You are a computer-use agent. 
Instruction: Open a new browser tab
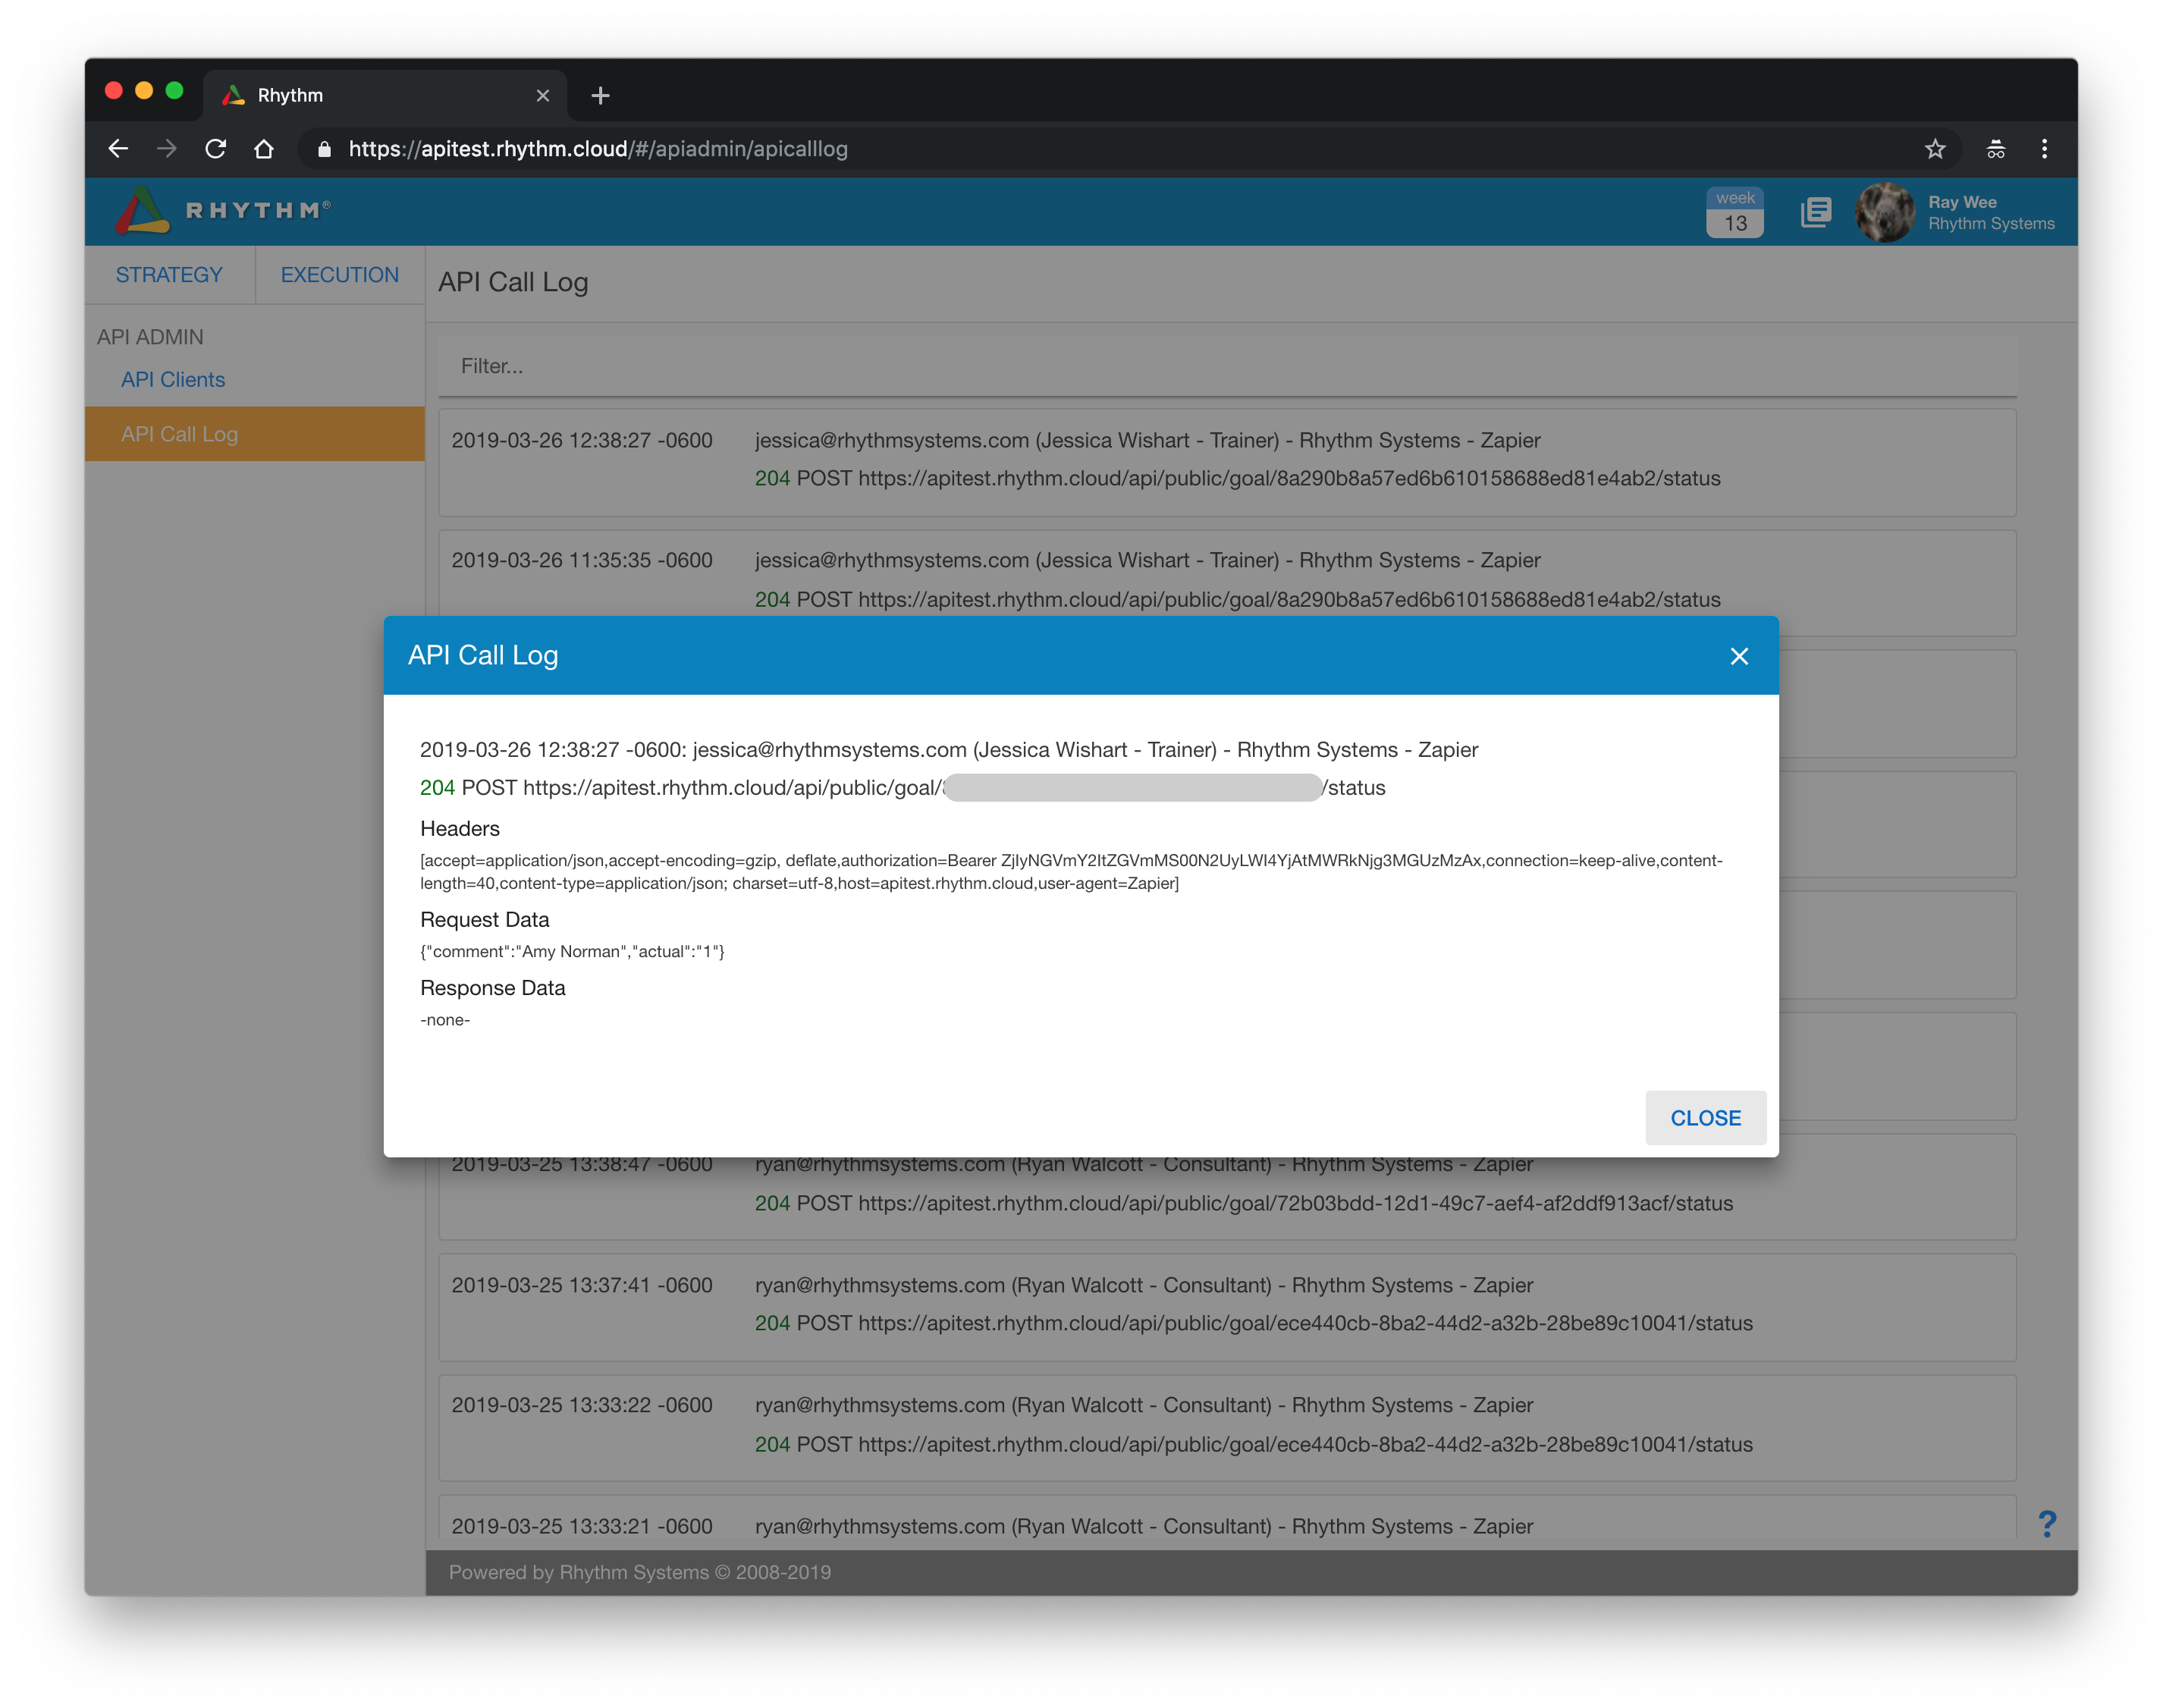(600, 96)
